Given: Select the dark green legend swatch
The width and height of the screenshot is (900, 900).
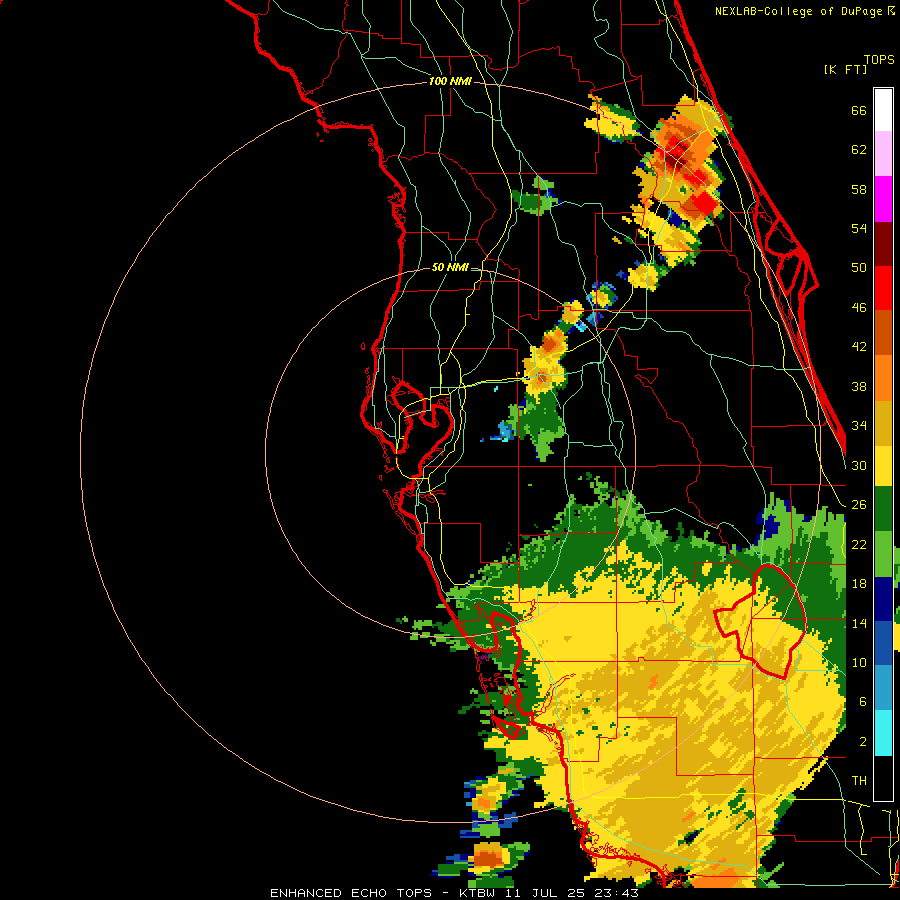Looking at the screenshot, I should pos(883,509).
